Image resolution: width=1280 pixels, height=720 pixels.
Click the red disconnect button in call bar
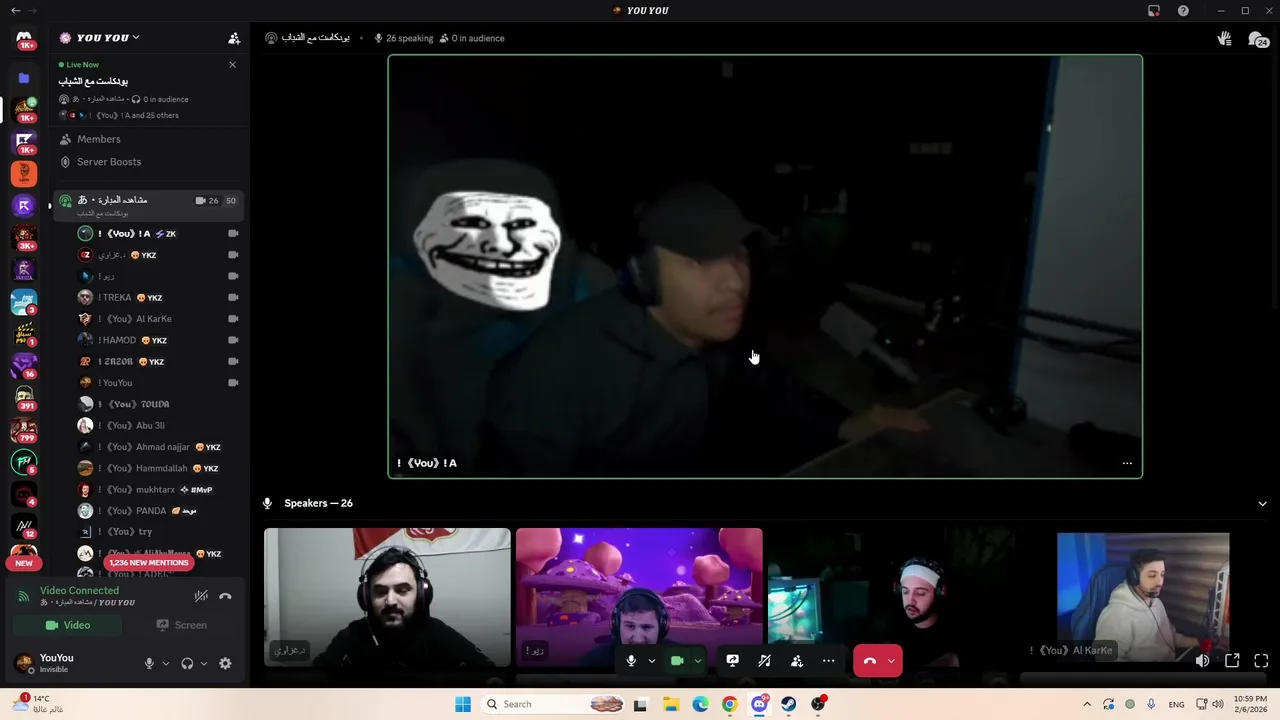pos(869,661)
